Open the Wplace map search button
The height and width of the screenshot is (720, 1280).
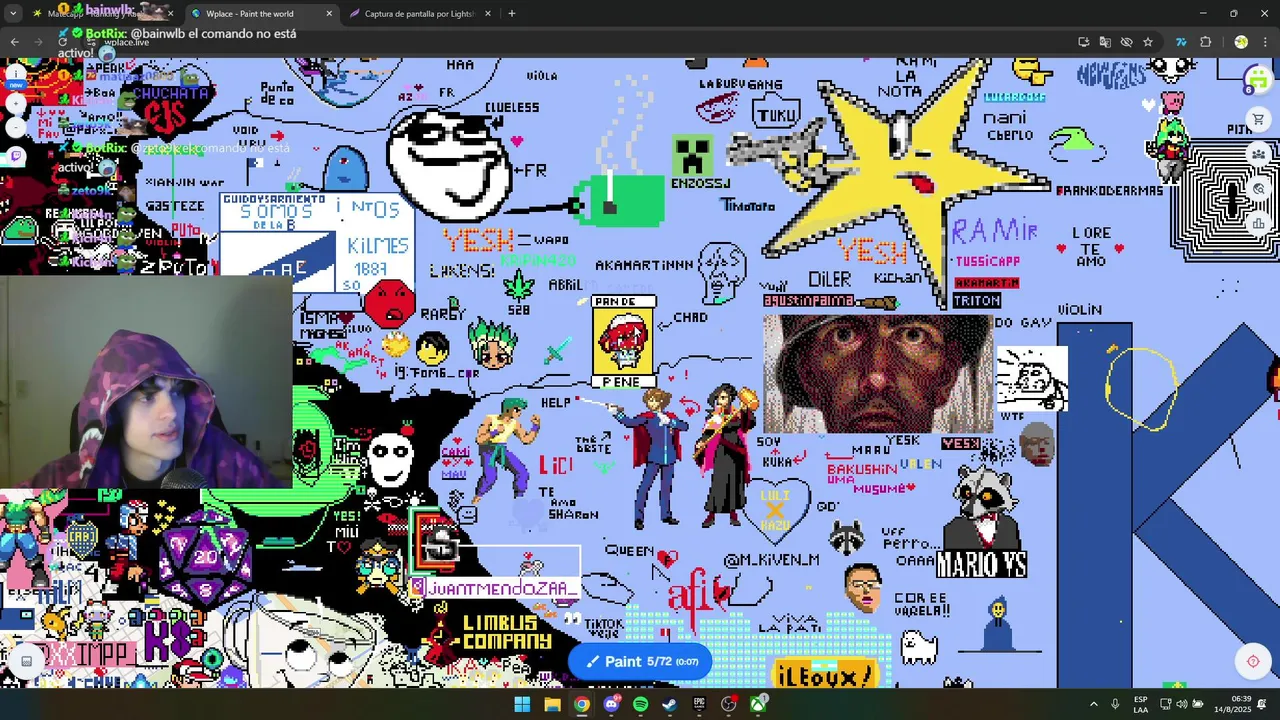(x=1259, y=189)
